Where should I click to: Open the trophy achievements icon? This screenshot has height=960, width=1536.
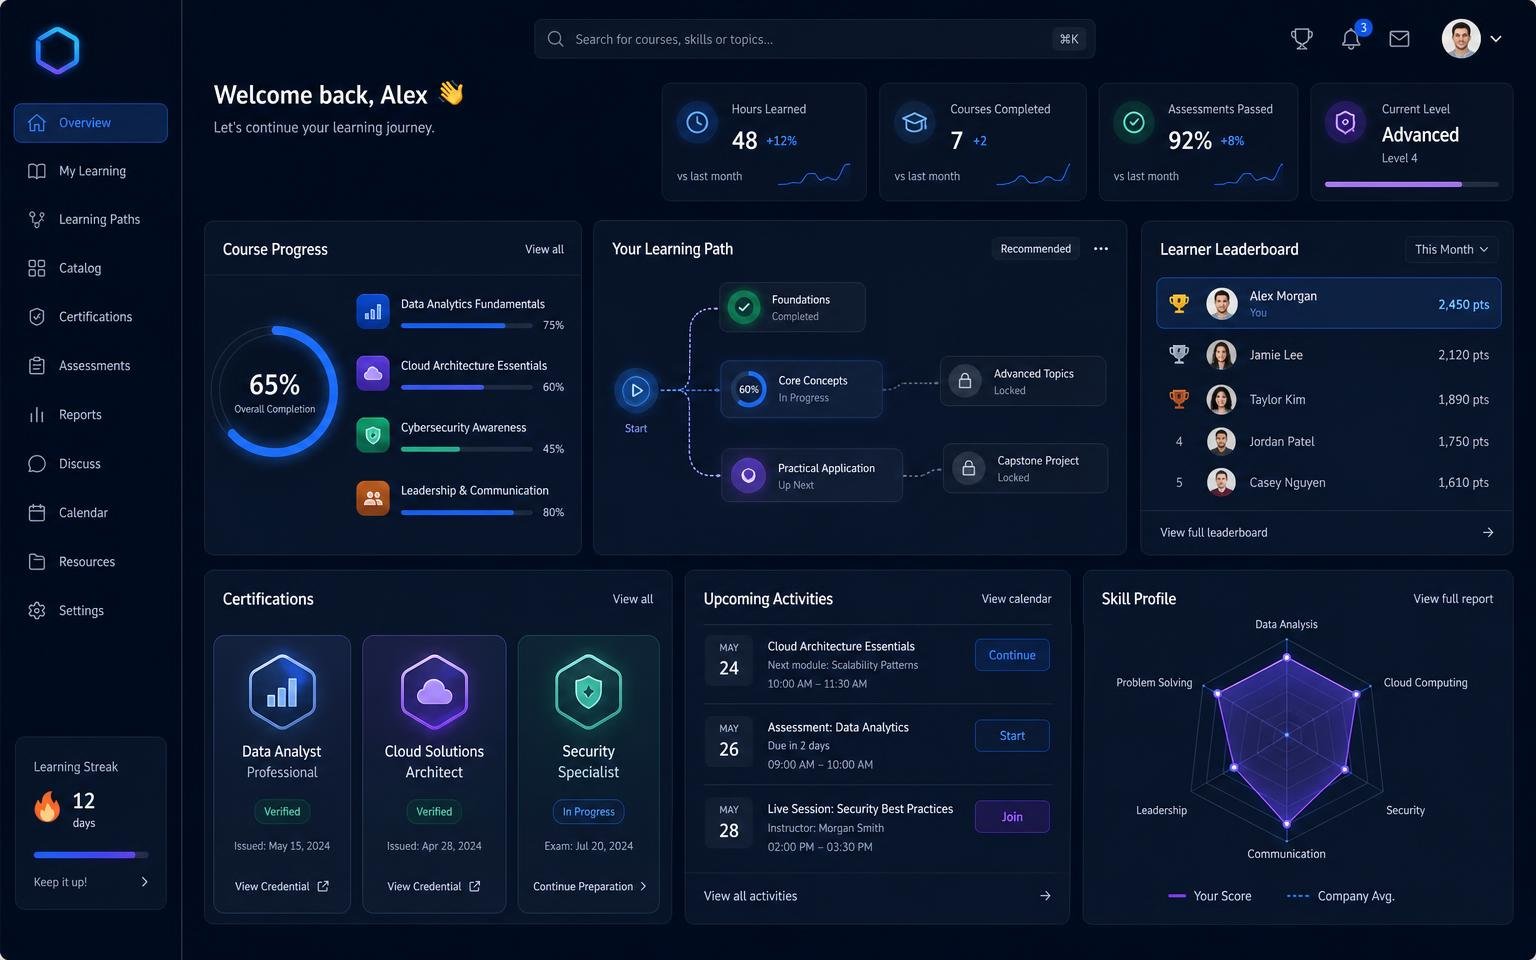pyautogui.click(x=1301, y=39)
